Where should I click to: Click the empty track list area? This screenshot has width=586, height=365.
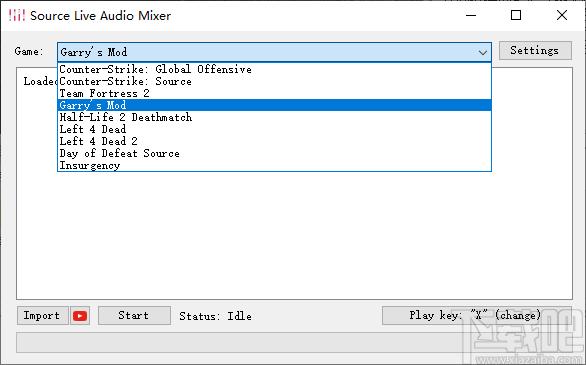tap(294, 235)
